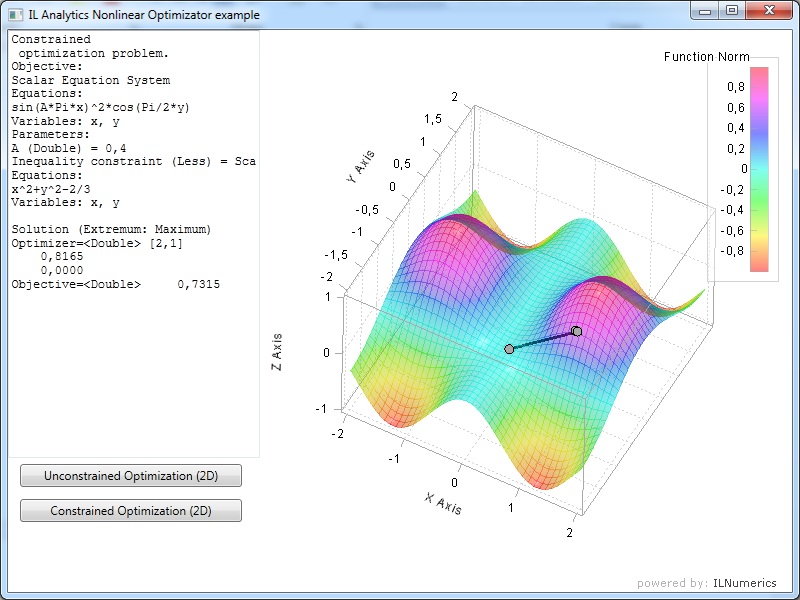The image size is (800, 600).
Task: Click the 'X Axis' label
Action: point(443,504)
